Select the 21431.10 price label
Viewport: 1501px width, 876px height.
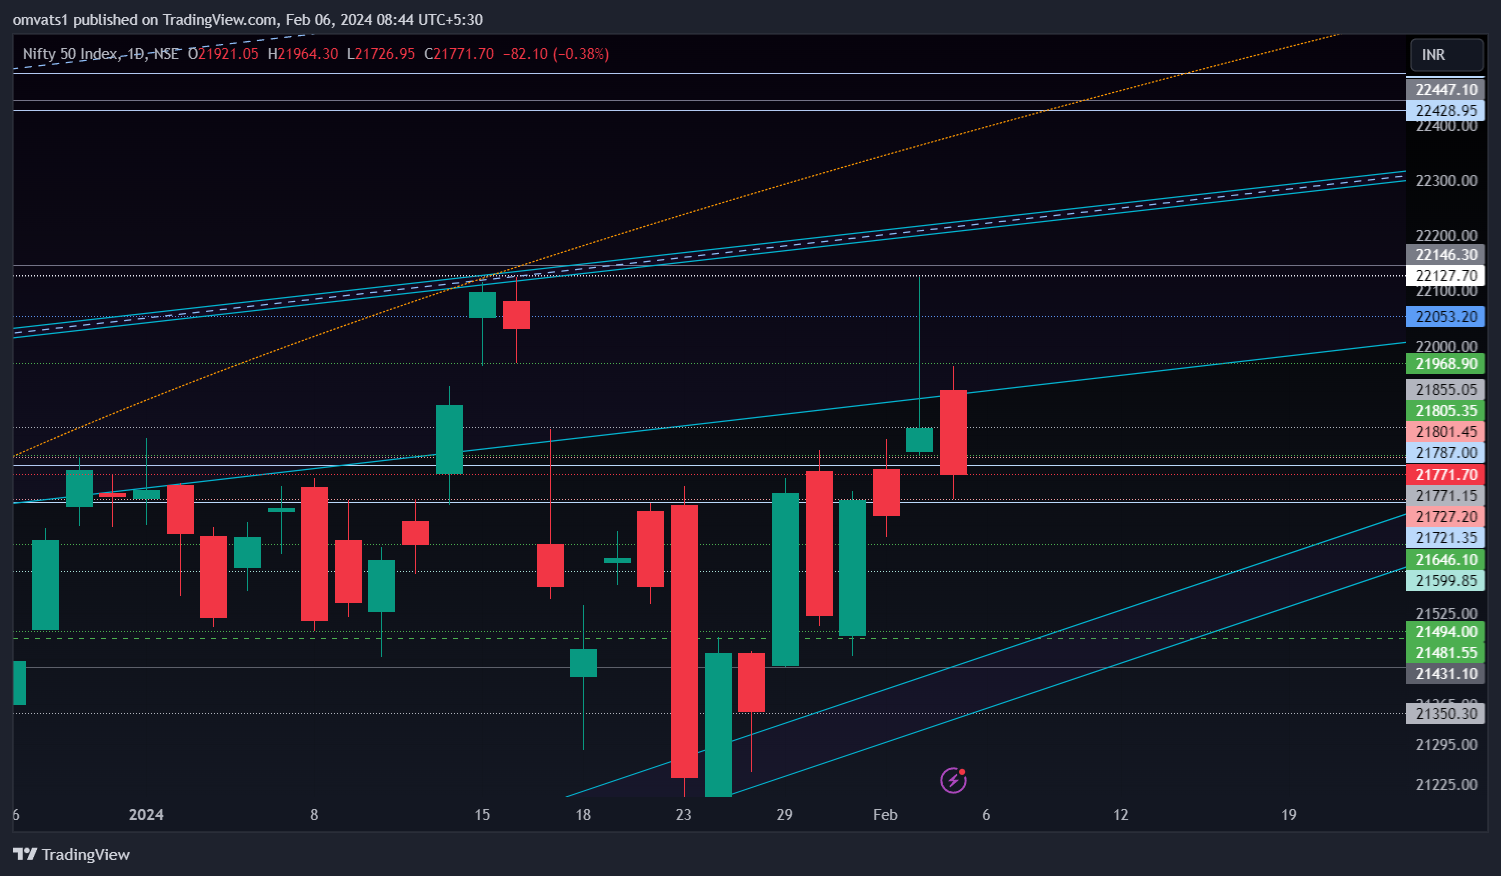click(x=1445, y=674)
